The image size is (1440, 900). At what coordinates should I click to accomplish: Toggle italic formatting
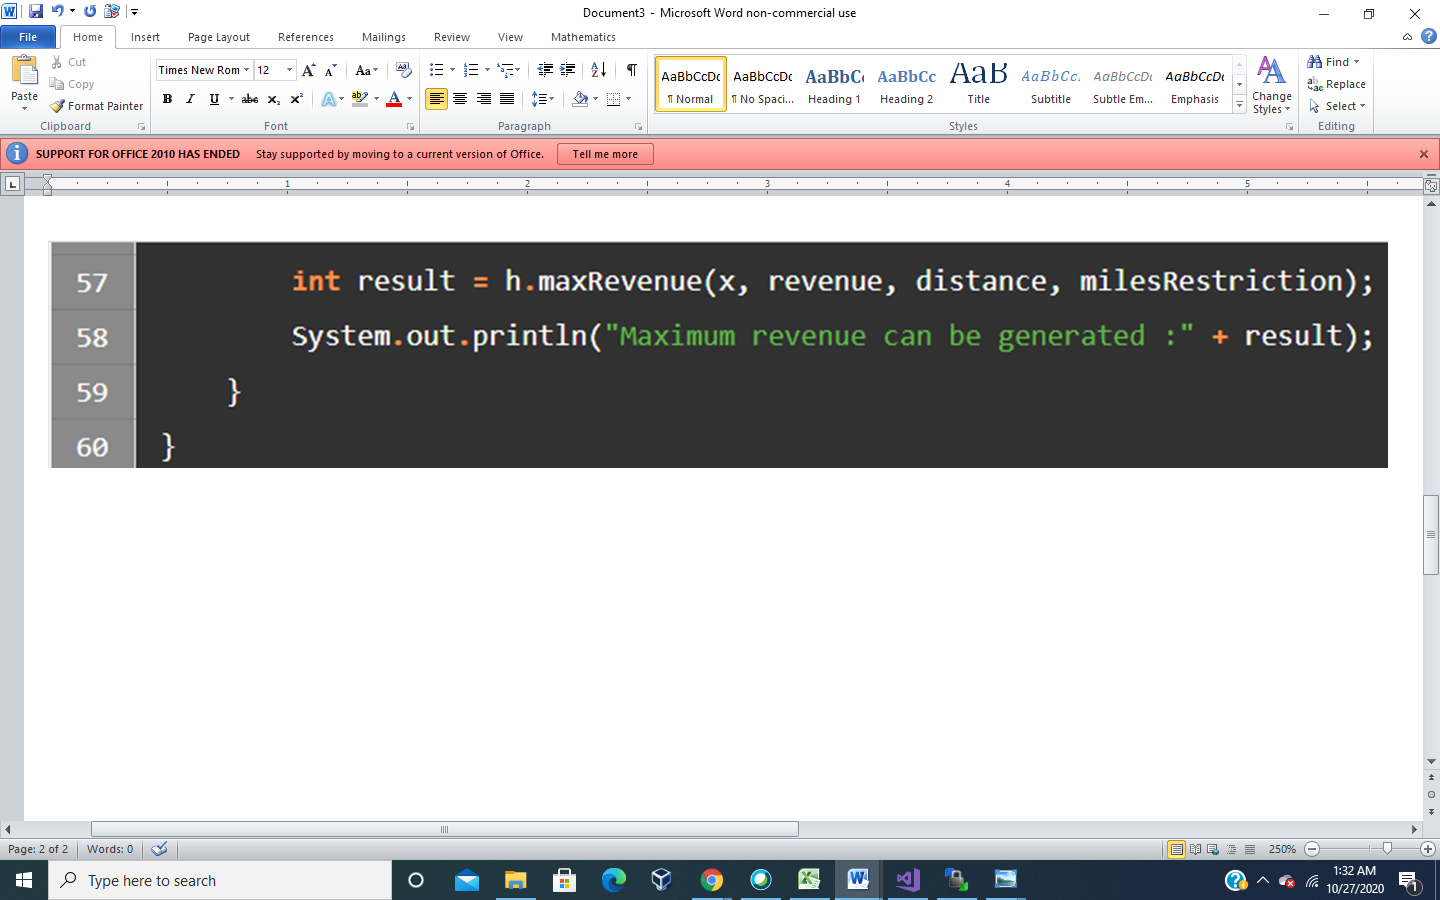(x=190, y=99)
